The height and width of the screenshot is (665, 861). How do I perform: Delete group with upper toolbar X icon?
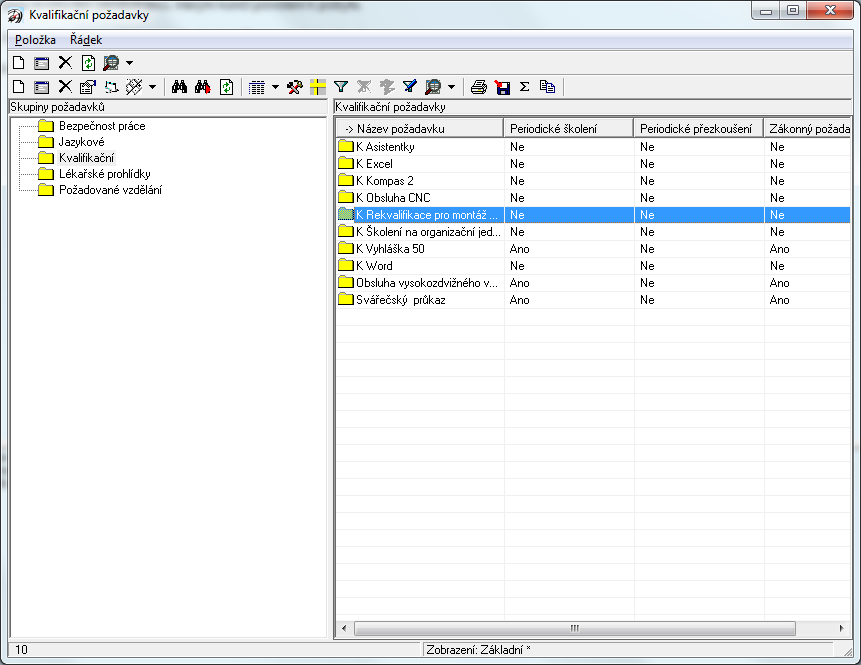pyautogui.click(x=65, y=63)
